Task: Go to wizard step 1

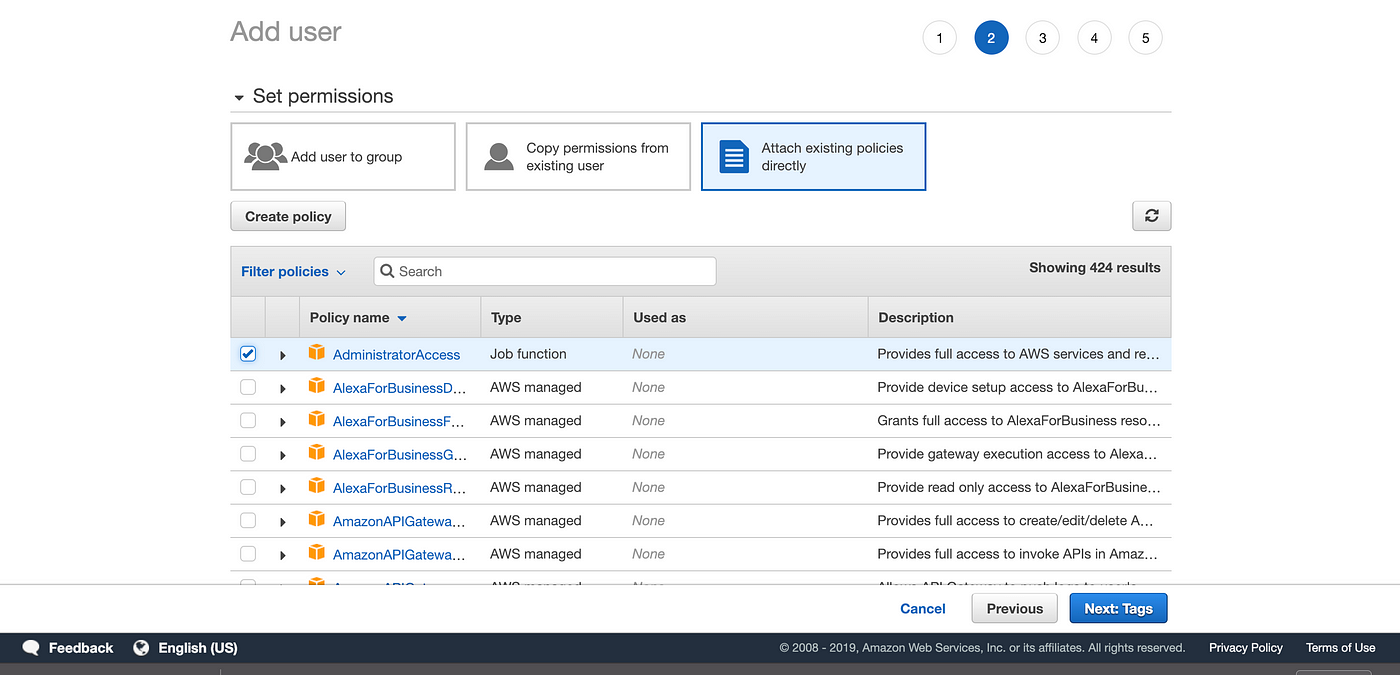Action: click(939, 38)
